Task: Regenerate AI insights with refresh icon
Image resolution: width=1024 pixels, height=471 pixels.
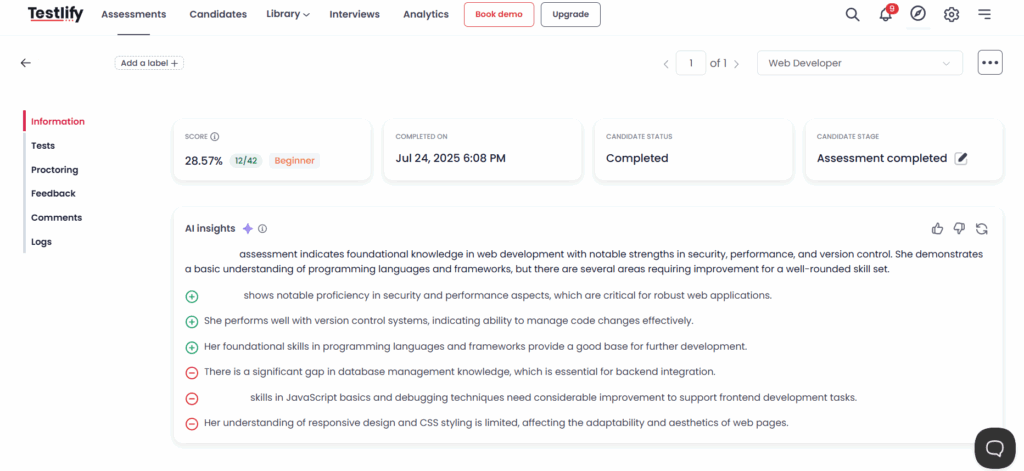Action: [982, 228]
